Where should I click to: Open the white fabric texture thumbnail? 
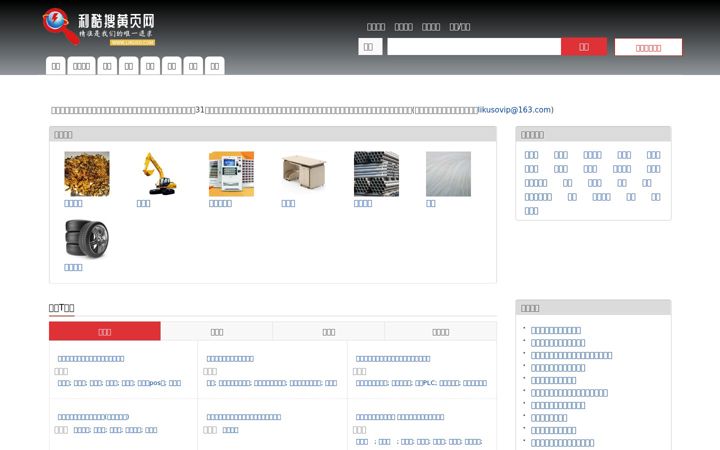click(x=448, y=174)
